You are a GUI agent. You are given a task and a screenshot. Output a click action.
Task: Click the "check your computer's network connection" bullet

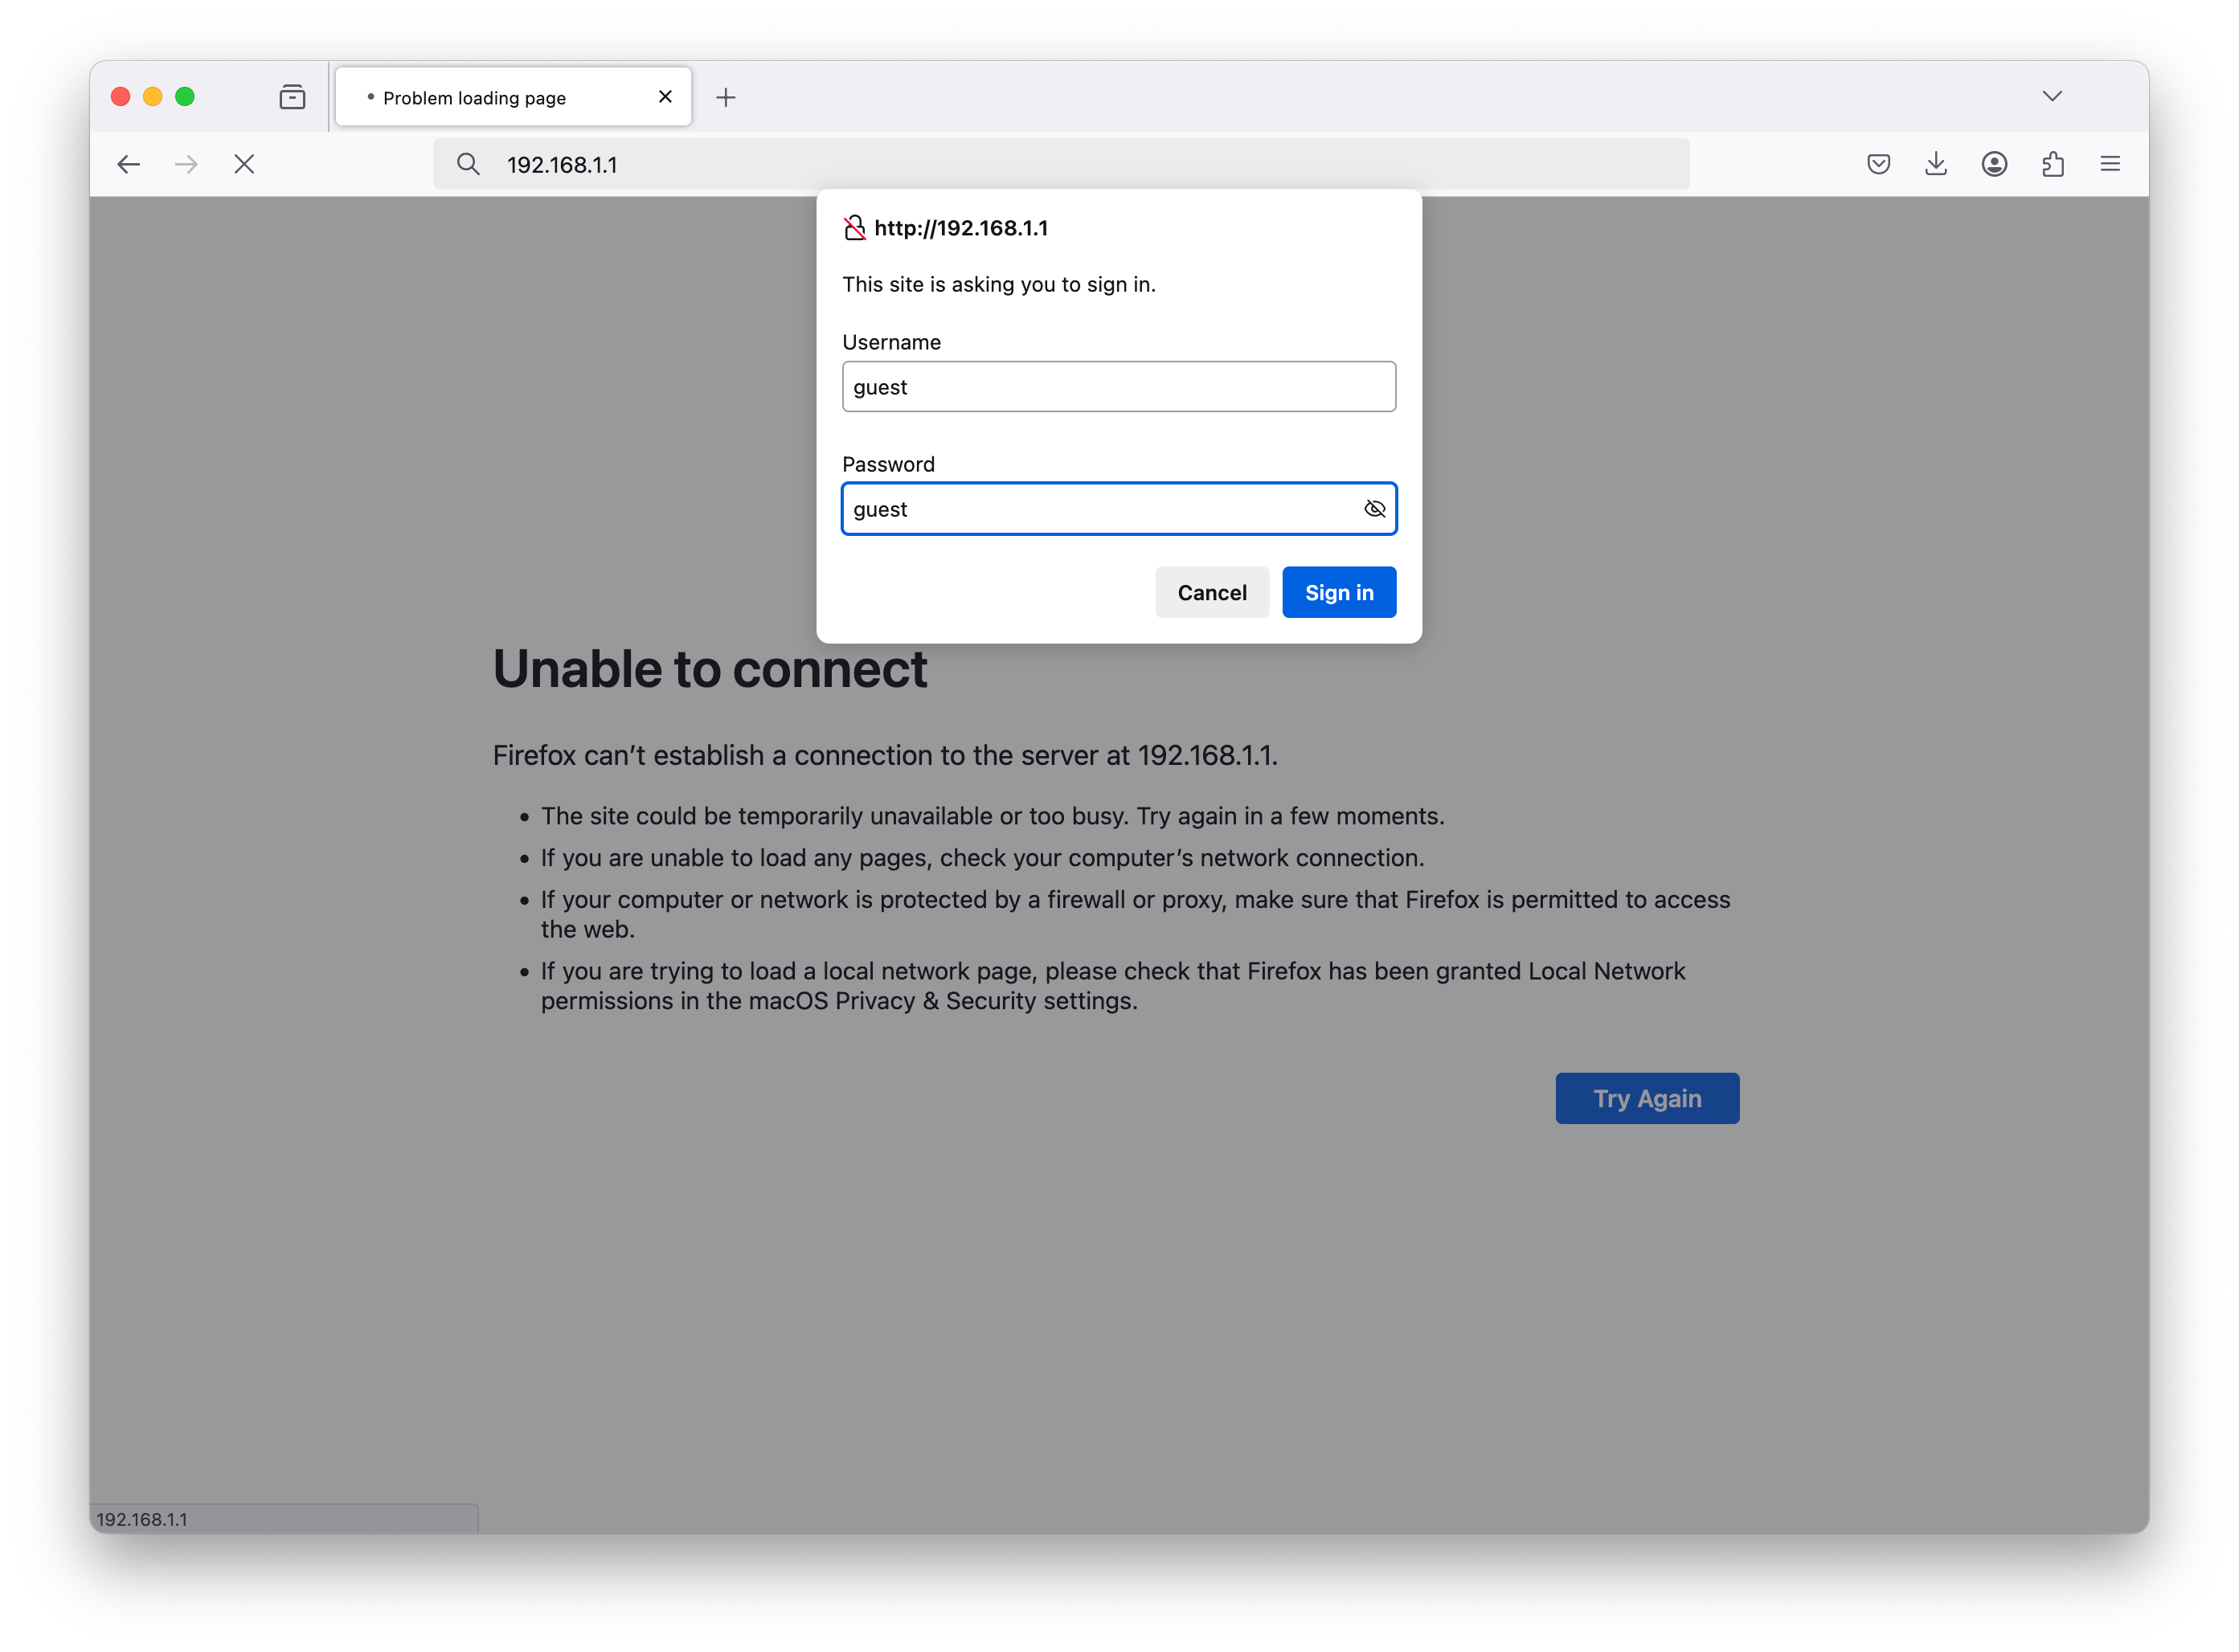982,858
